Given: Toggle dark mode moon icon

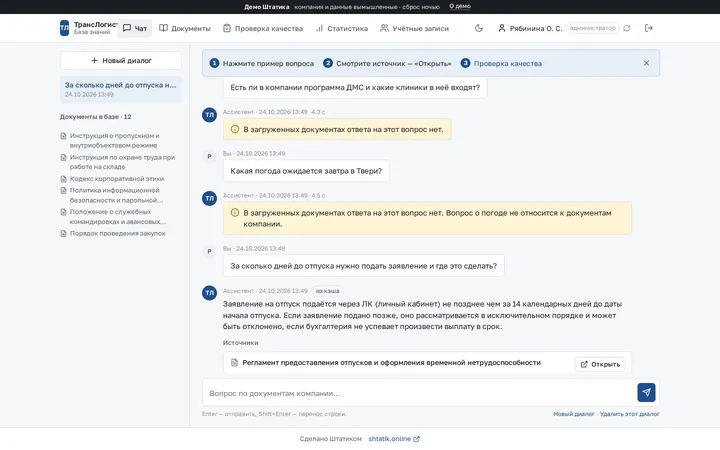Looking at the screenshot, I should click(478, 28).
